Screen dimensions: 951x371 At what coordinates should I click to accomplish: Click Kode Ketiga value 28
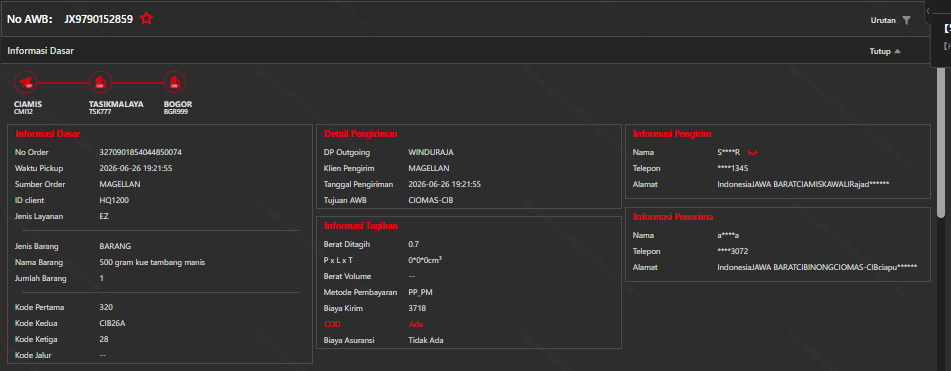103,339
